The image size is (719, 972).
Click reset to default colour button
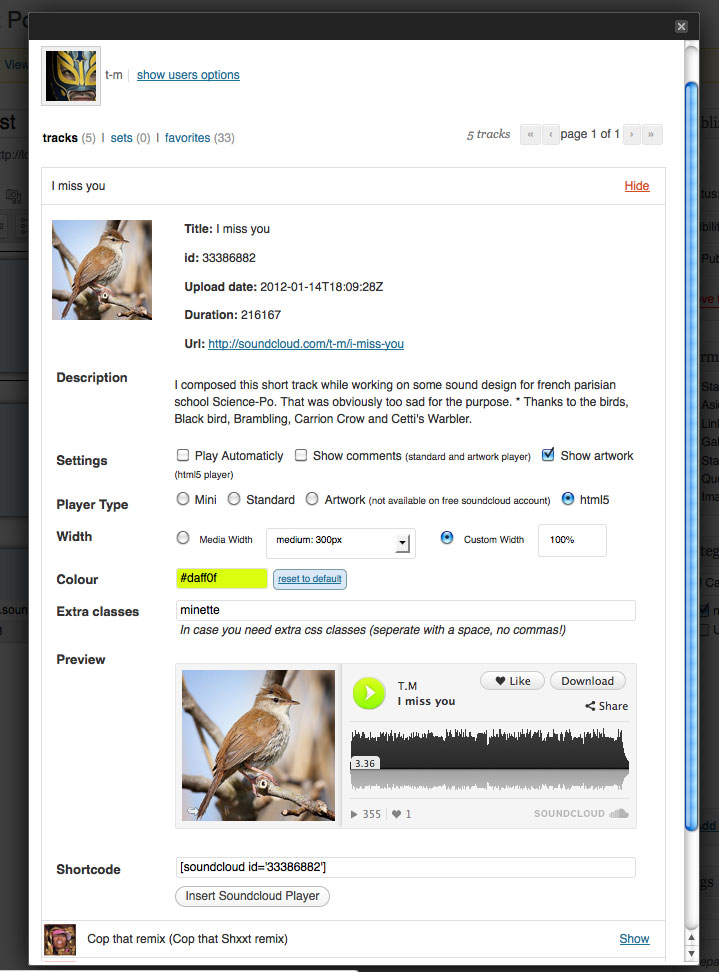(309, 579)
